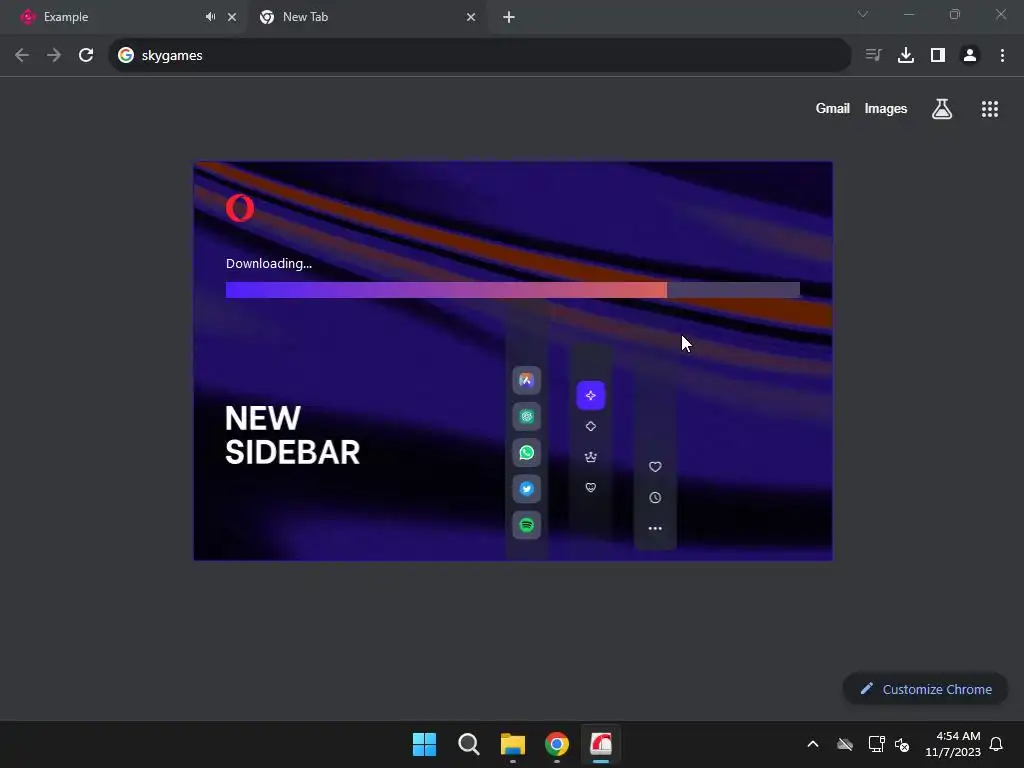Screen dimensions: 1024x768
Task: Toggle the Chrome side panel icon
Action: point(938,56)
